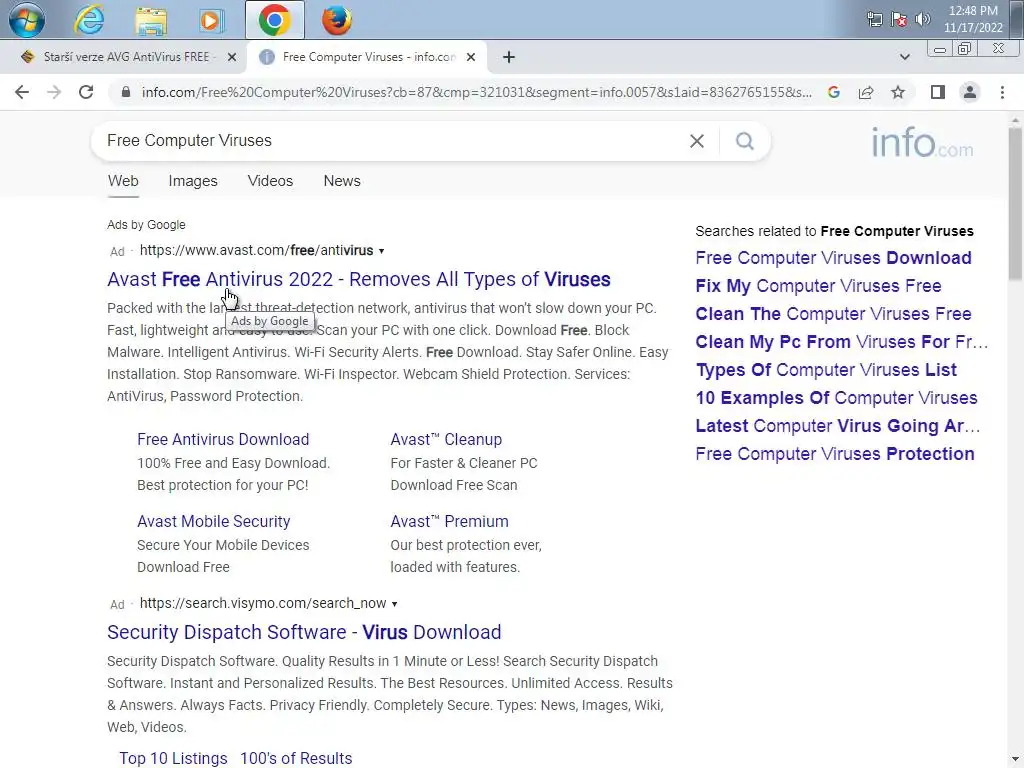
Task: Close the AVG AntiVirus FREE tab
Action: [232, 57]
